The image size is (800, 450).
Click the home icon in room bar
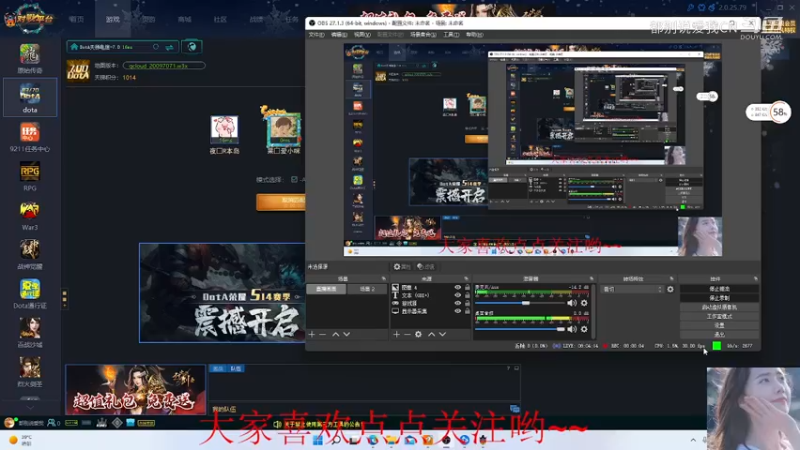pyautogui.click(x=74, y=47)
